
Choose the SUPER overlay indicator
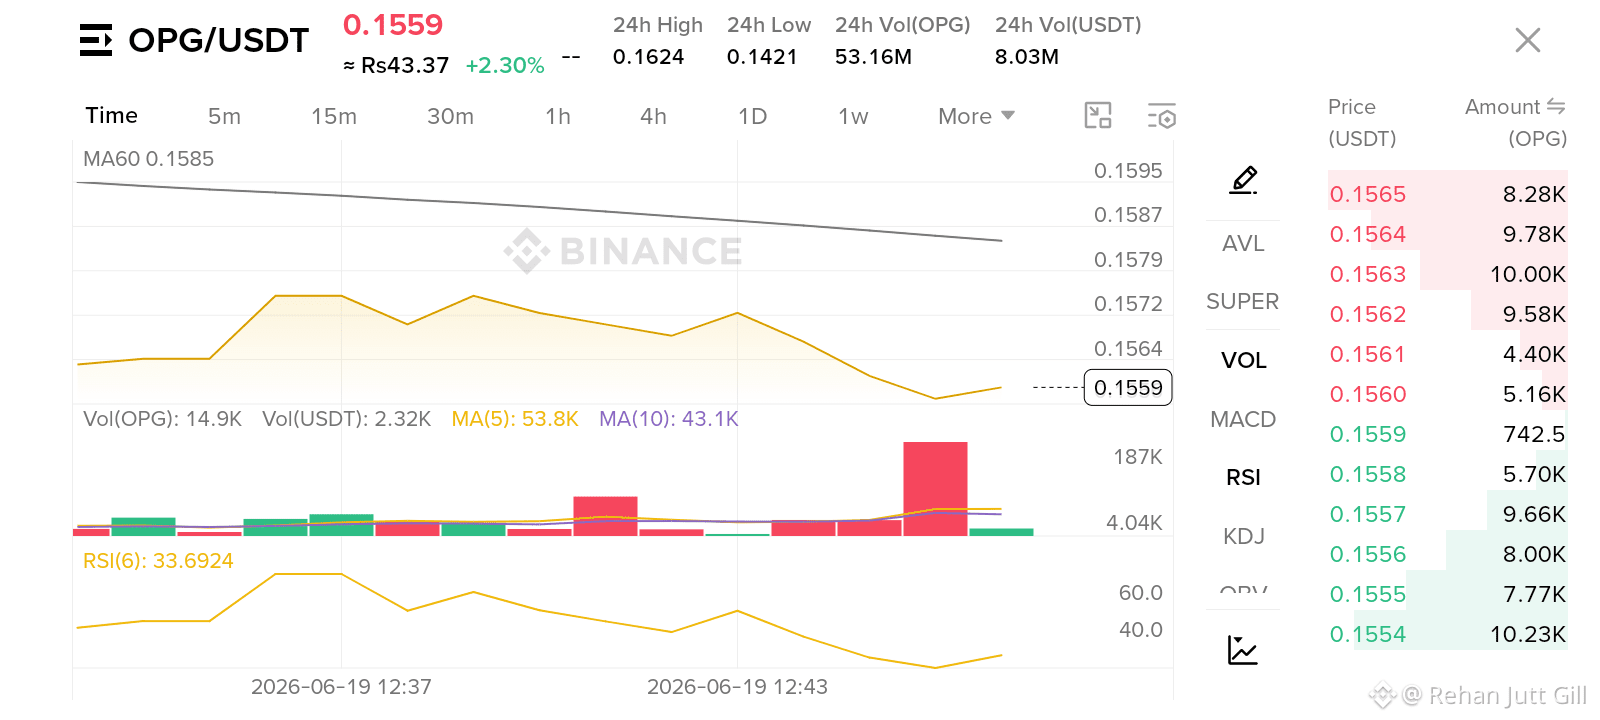click(x=1243, y=301)
